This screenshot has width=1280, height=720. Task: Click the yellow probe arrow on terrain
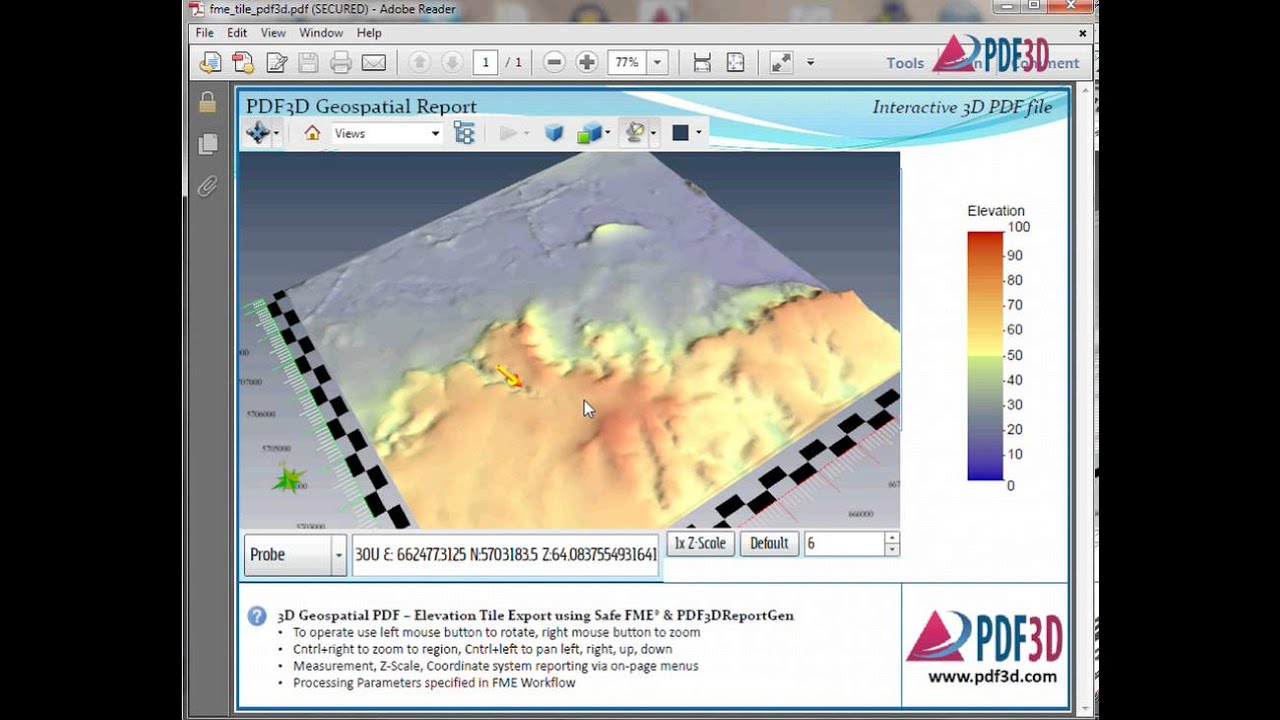510,377
